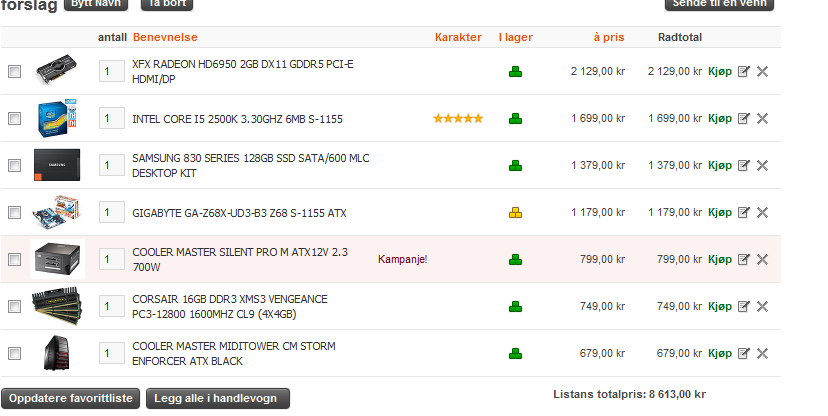Viewport: 828px width, 416px height.
Task: Check green stock icon for Corsair 16GB DDR3
Action: point(515,307)
